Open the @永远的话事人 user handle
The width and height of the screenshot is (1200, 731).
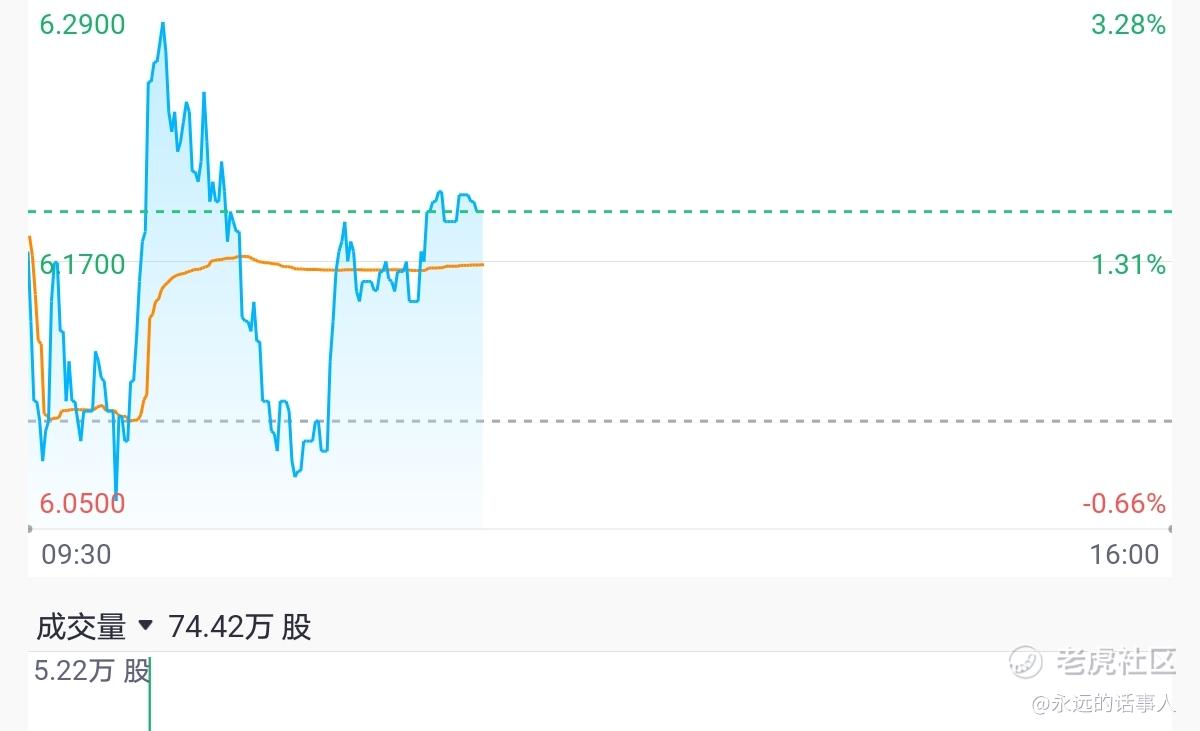(x=1103, y=705)
